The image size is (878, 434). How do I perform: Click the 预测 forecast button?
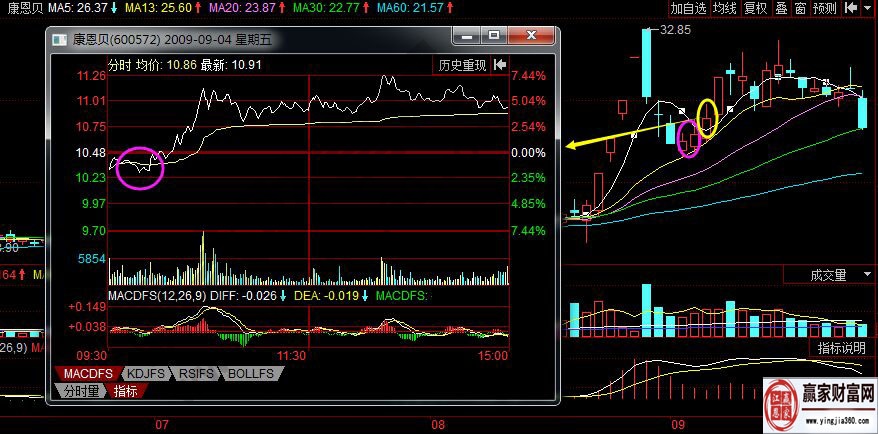coord(825,8)
